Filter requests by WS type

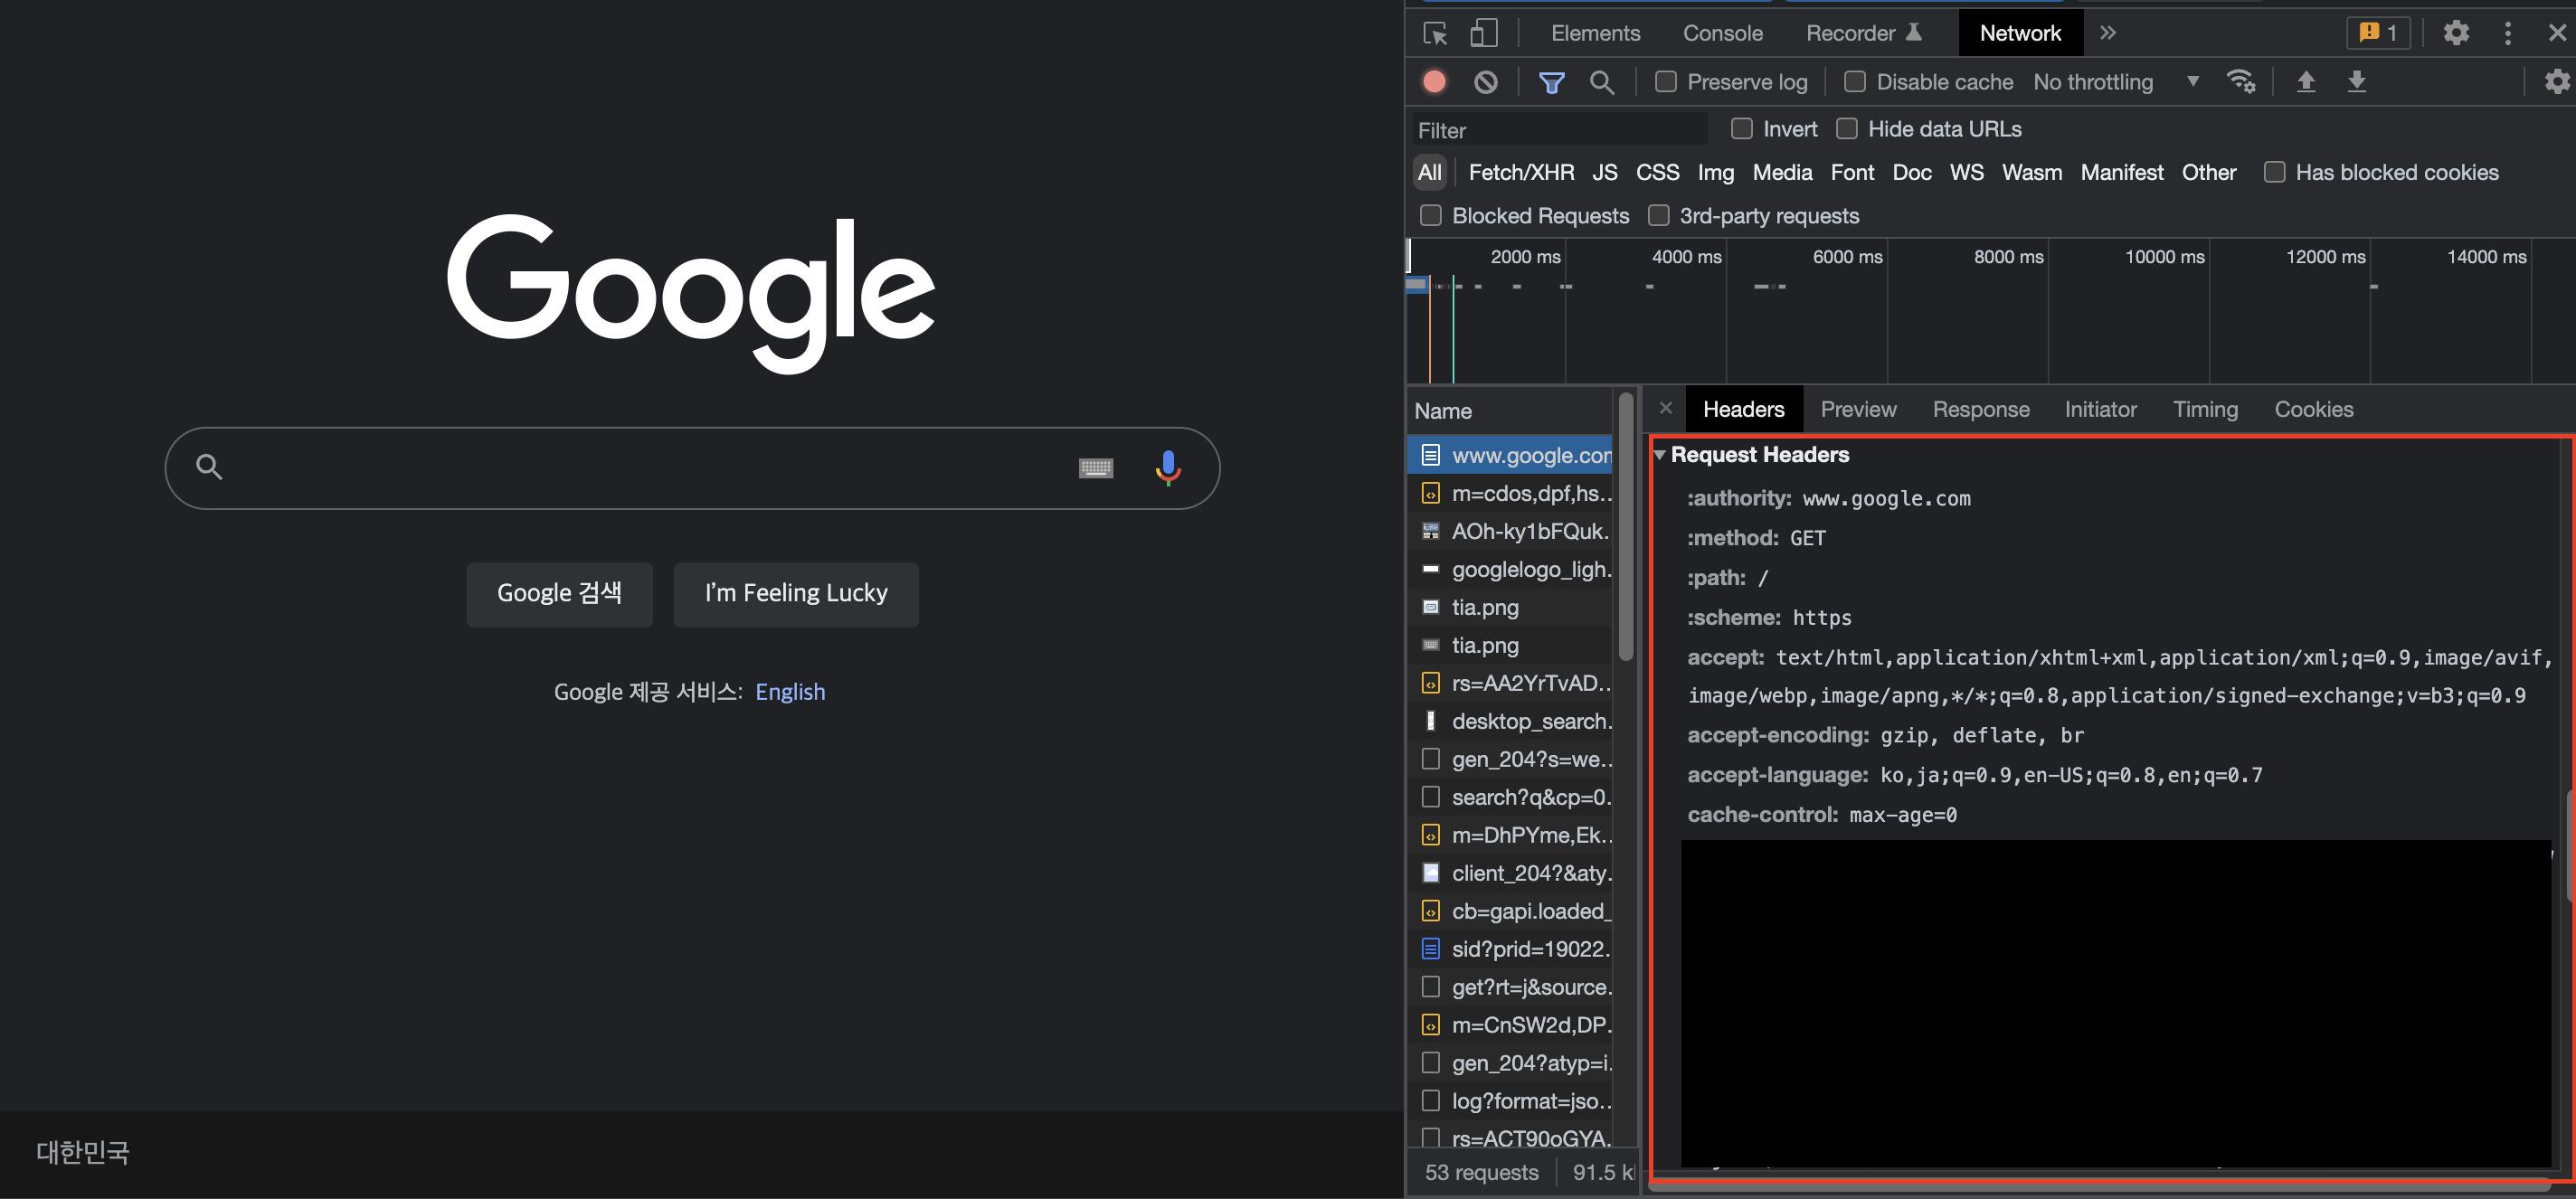(1966, 172)
